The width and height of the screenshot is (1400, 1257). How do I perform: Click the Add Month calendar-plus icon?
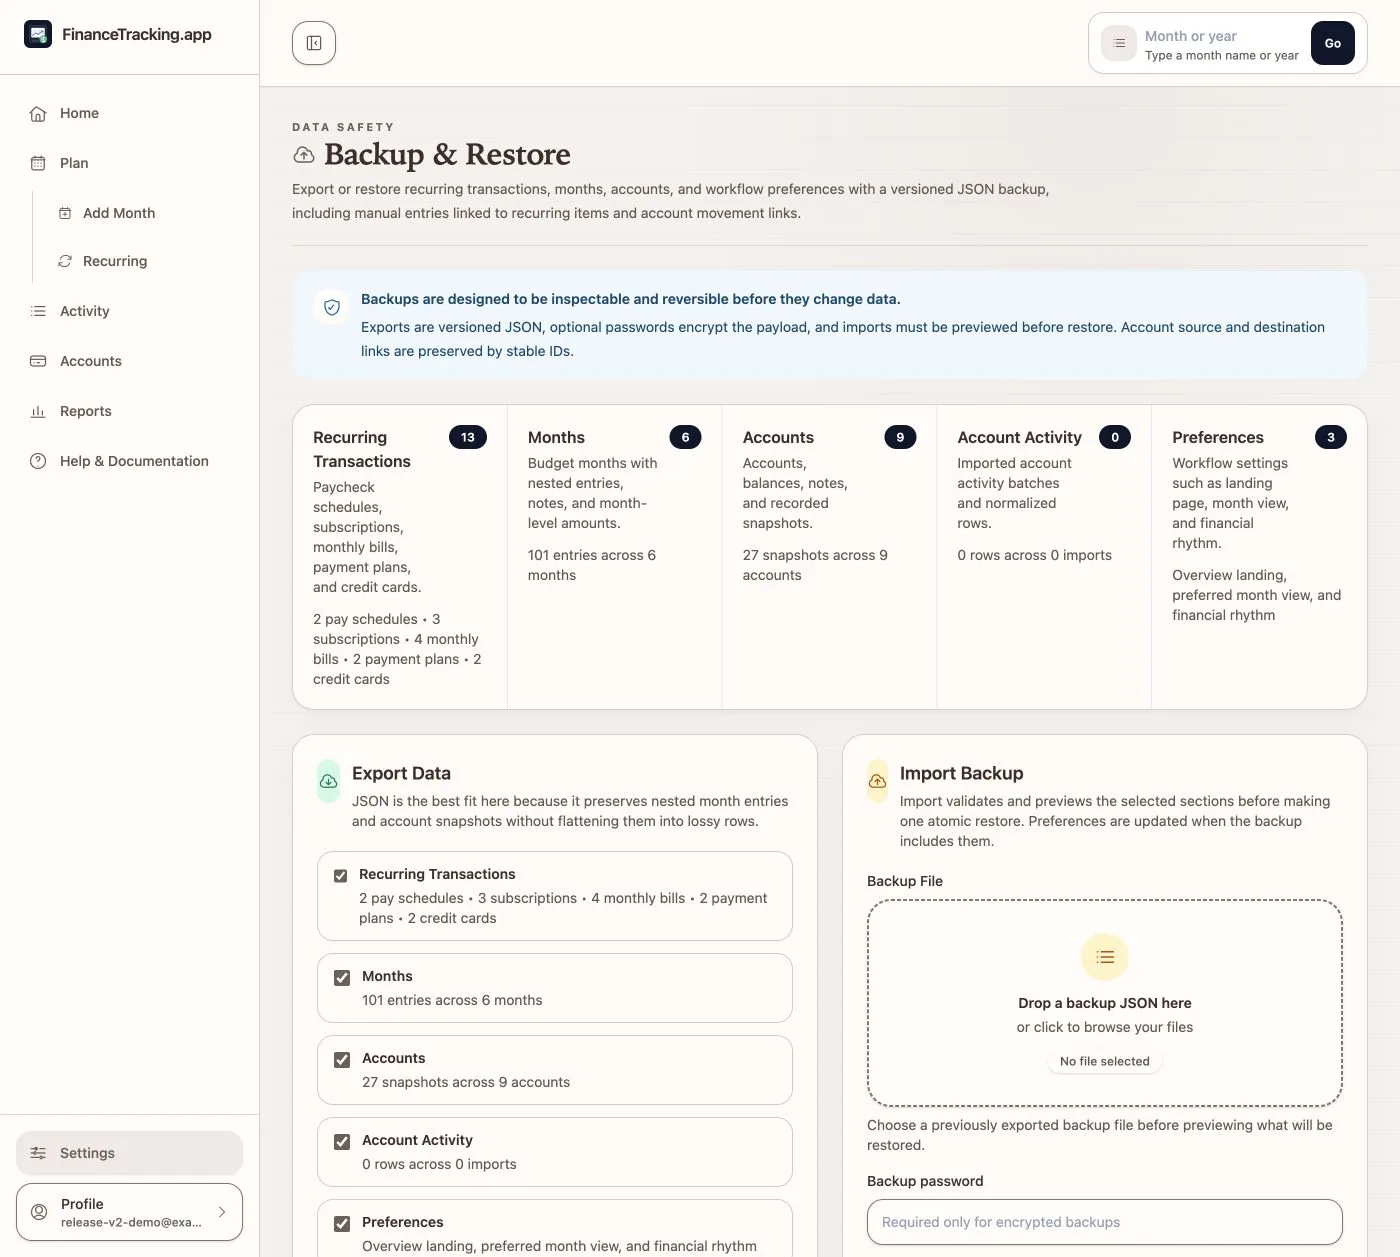[x=65, y=213]
